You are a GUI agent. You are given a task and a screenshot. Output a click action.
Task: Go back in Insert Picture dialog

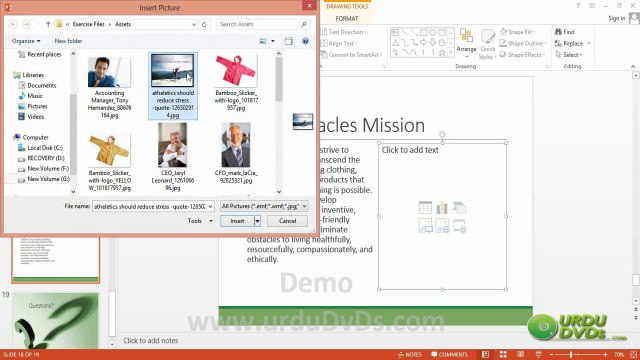[13, 24]
